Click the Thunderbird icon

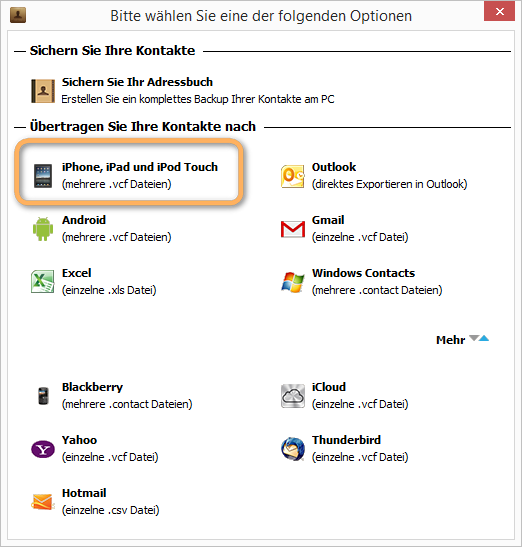(293, 449)
